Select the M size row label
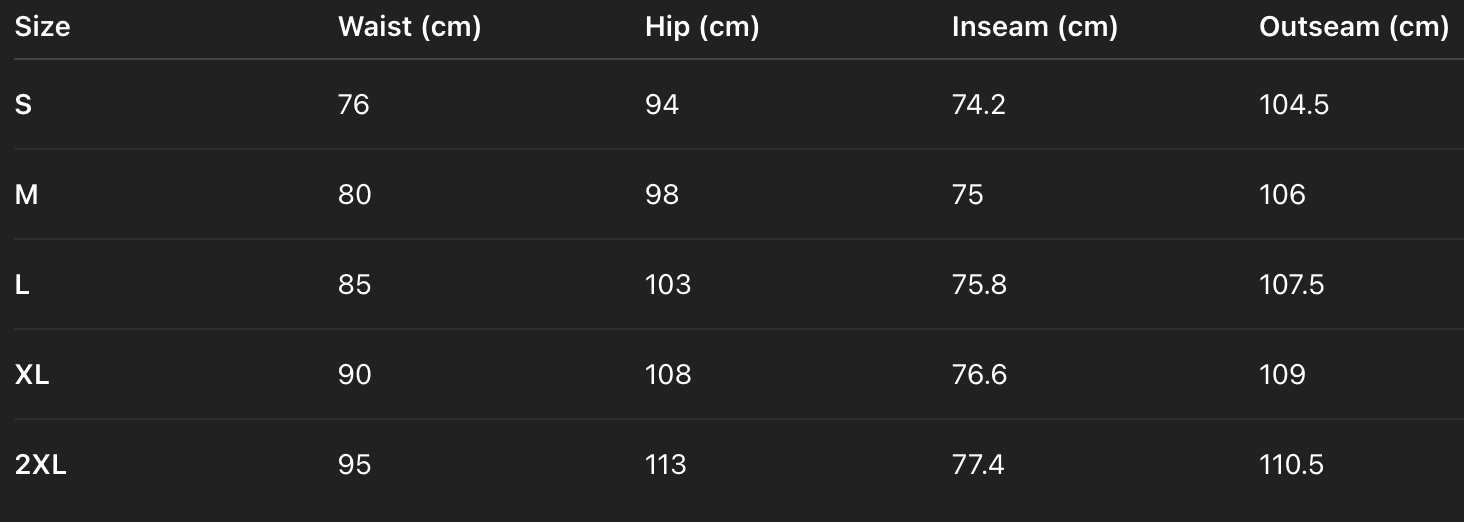Screen dimensions: 1464x522 [26, 194]
